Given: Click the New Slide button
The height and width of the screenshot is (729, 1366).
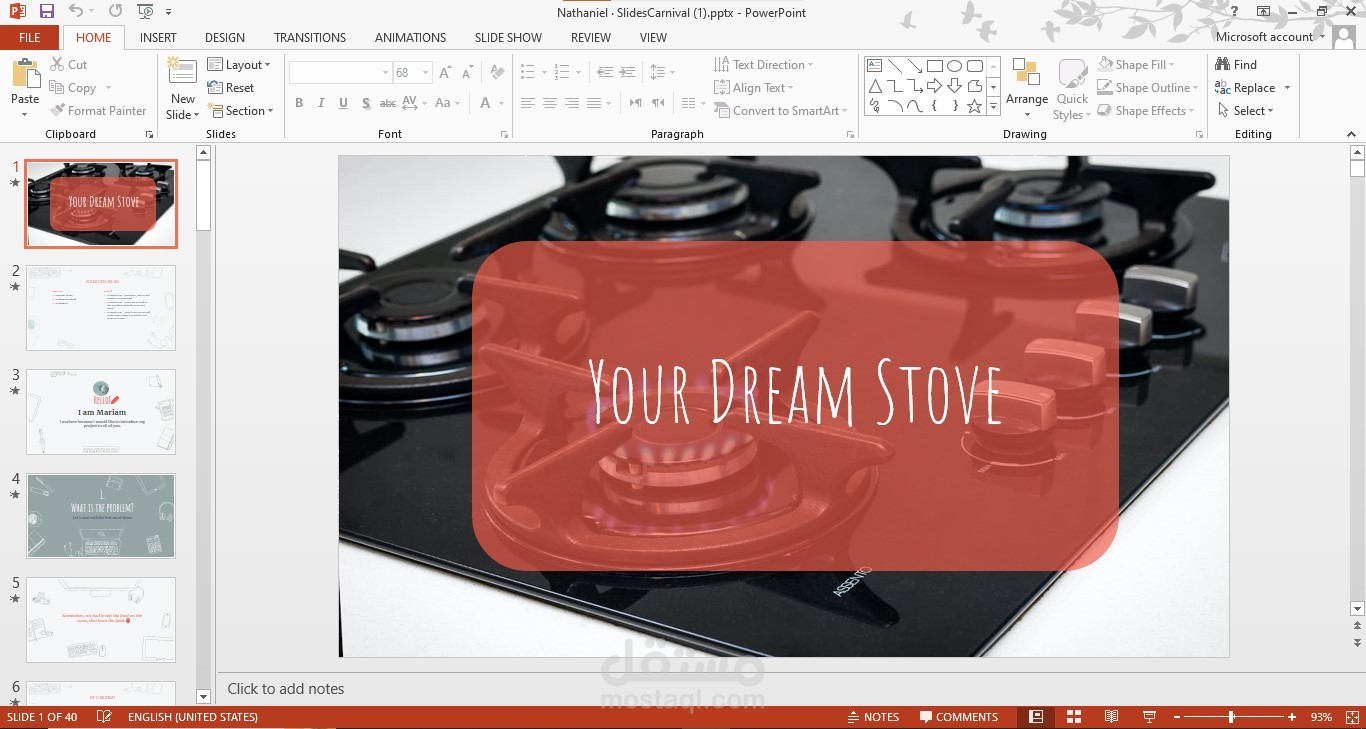Looking at the screenshot, I should click(x=182, y=89).
